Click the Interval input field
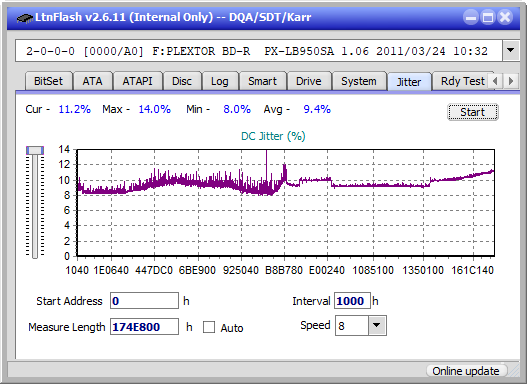 [352, 301]
